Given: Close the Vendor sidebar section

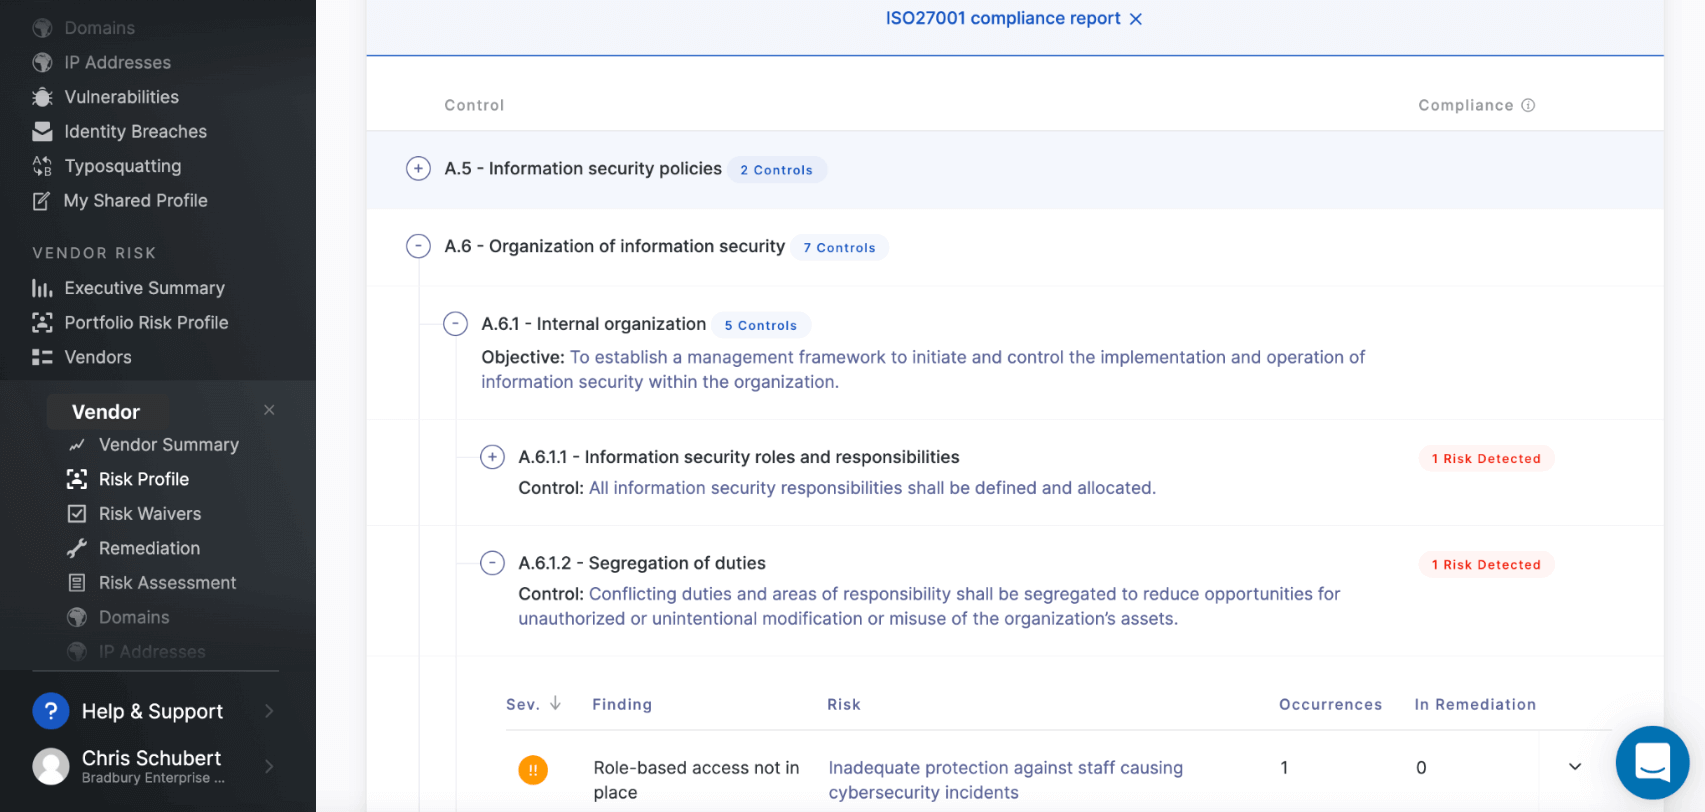Looking at the screenshot, I should (269, 410).
